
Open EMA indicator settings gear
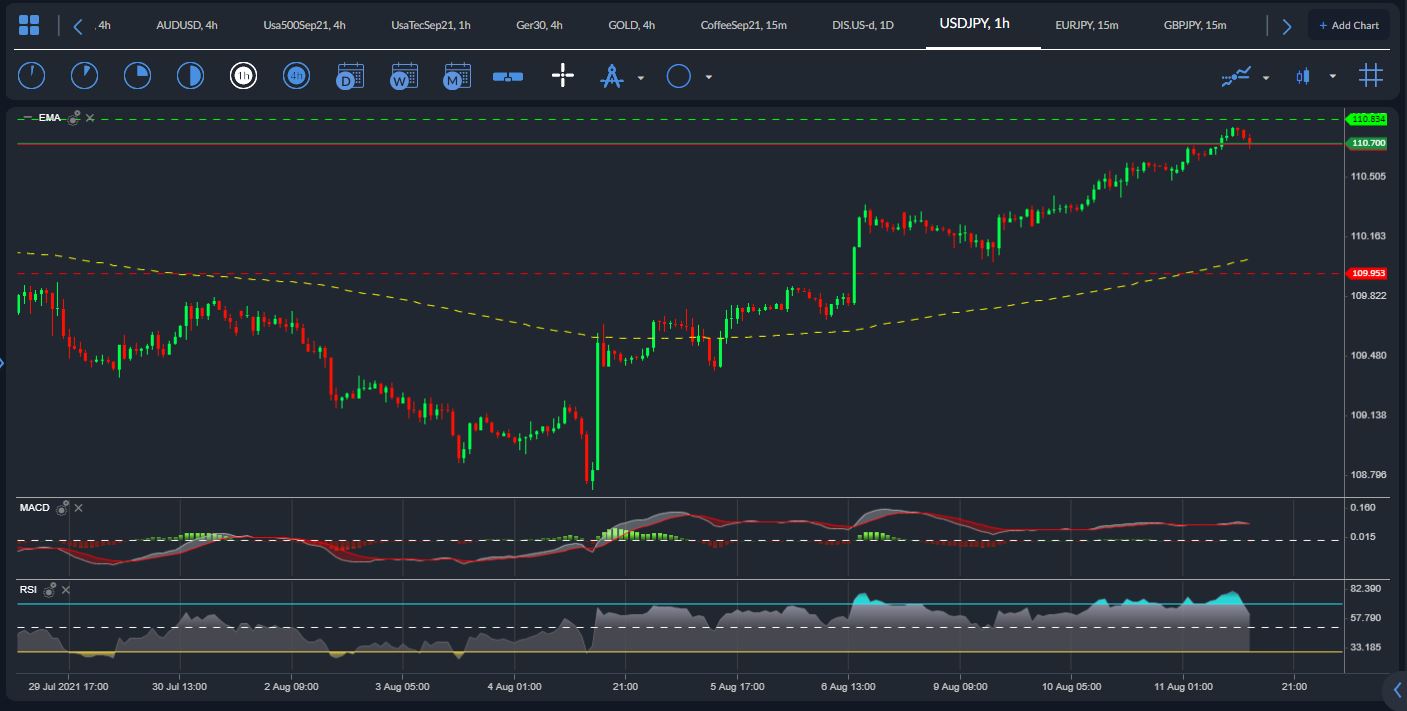pyautogui.click(x=73, y=118)
